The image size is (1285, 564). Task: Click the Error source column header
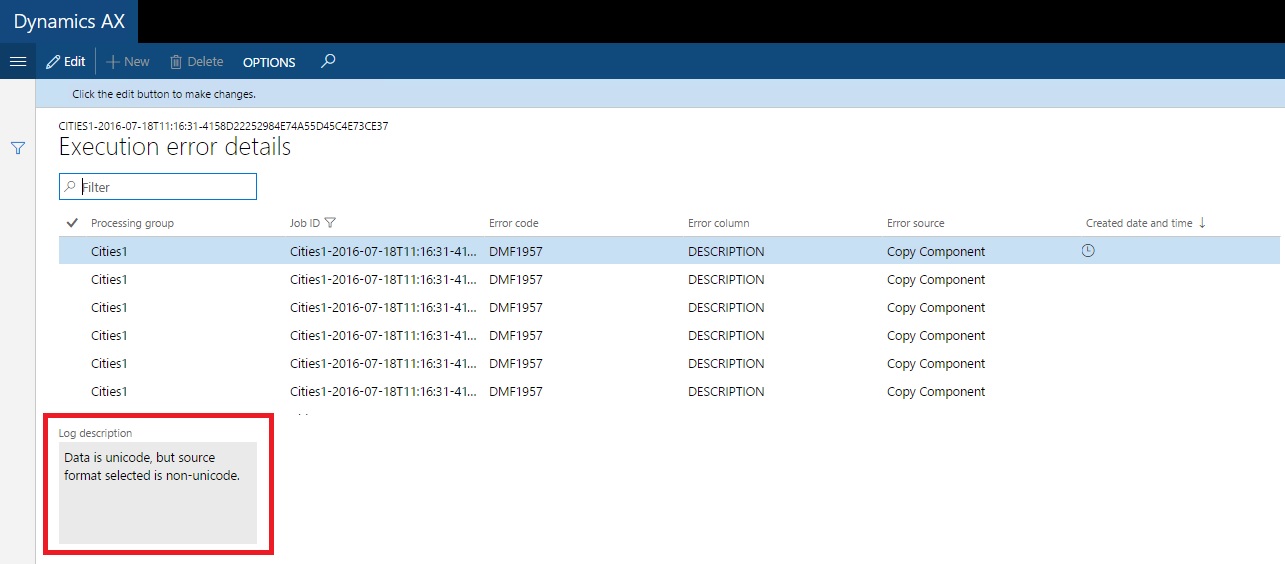tap(915, 223)
